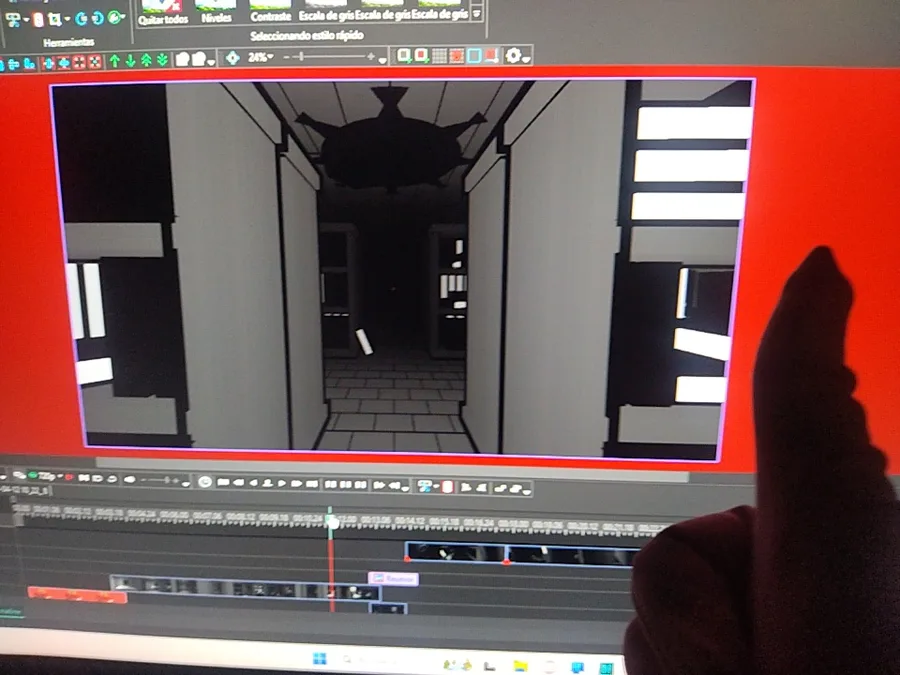Click the red-white icon beside the cutting tool in Herramientas
Viewport: 900px width, 675px height.
(x=38, y=20)
